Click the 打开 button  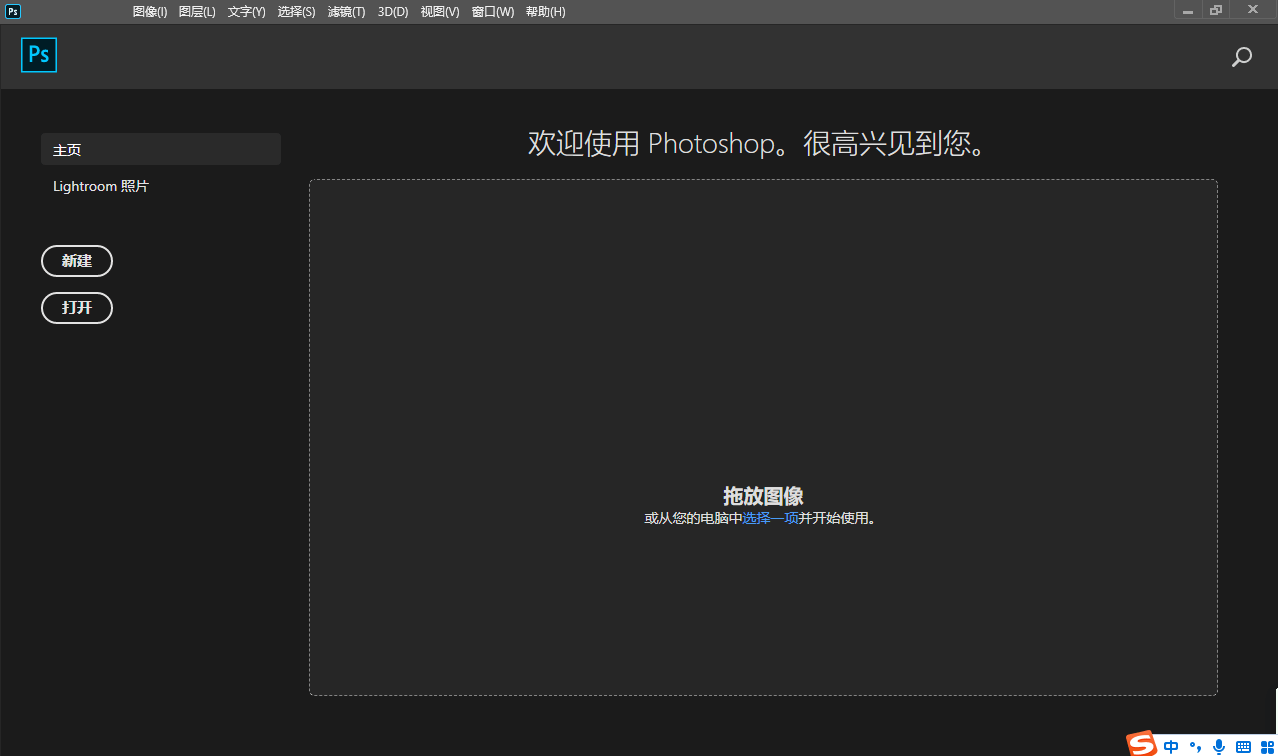(77, 308)
